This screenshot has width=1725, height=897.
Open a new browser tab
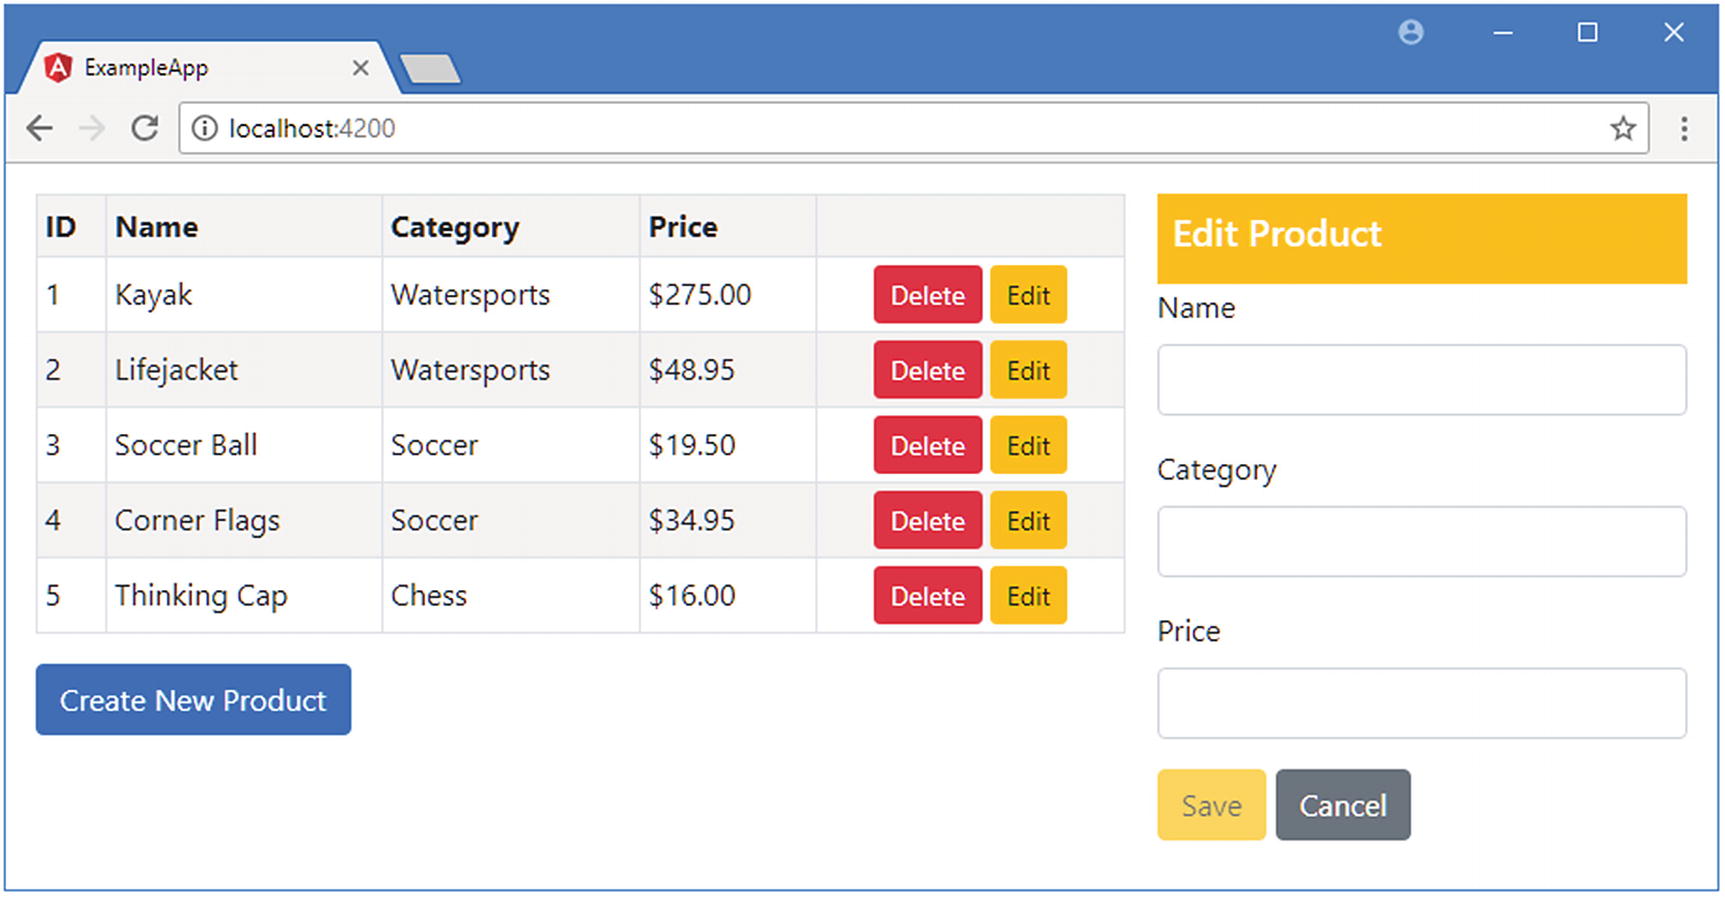pos(430,69)
